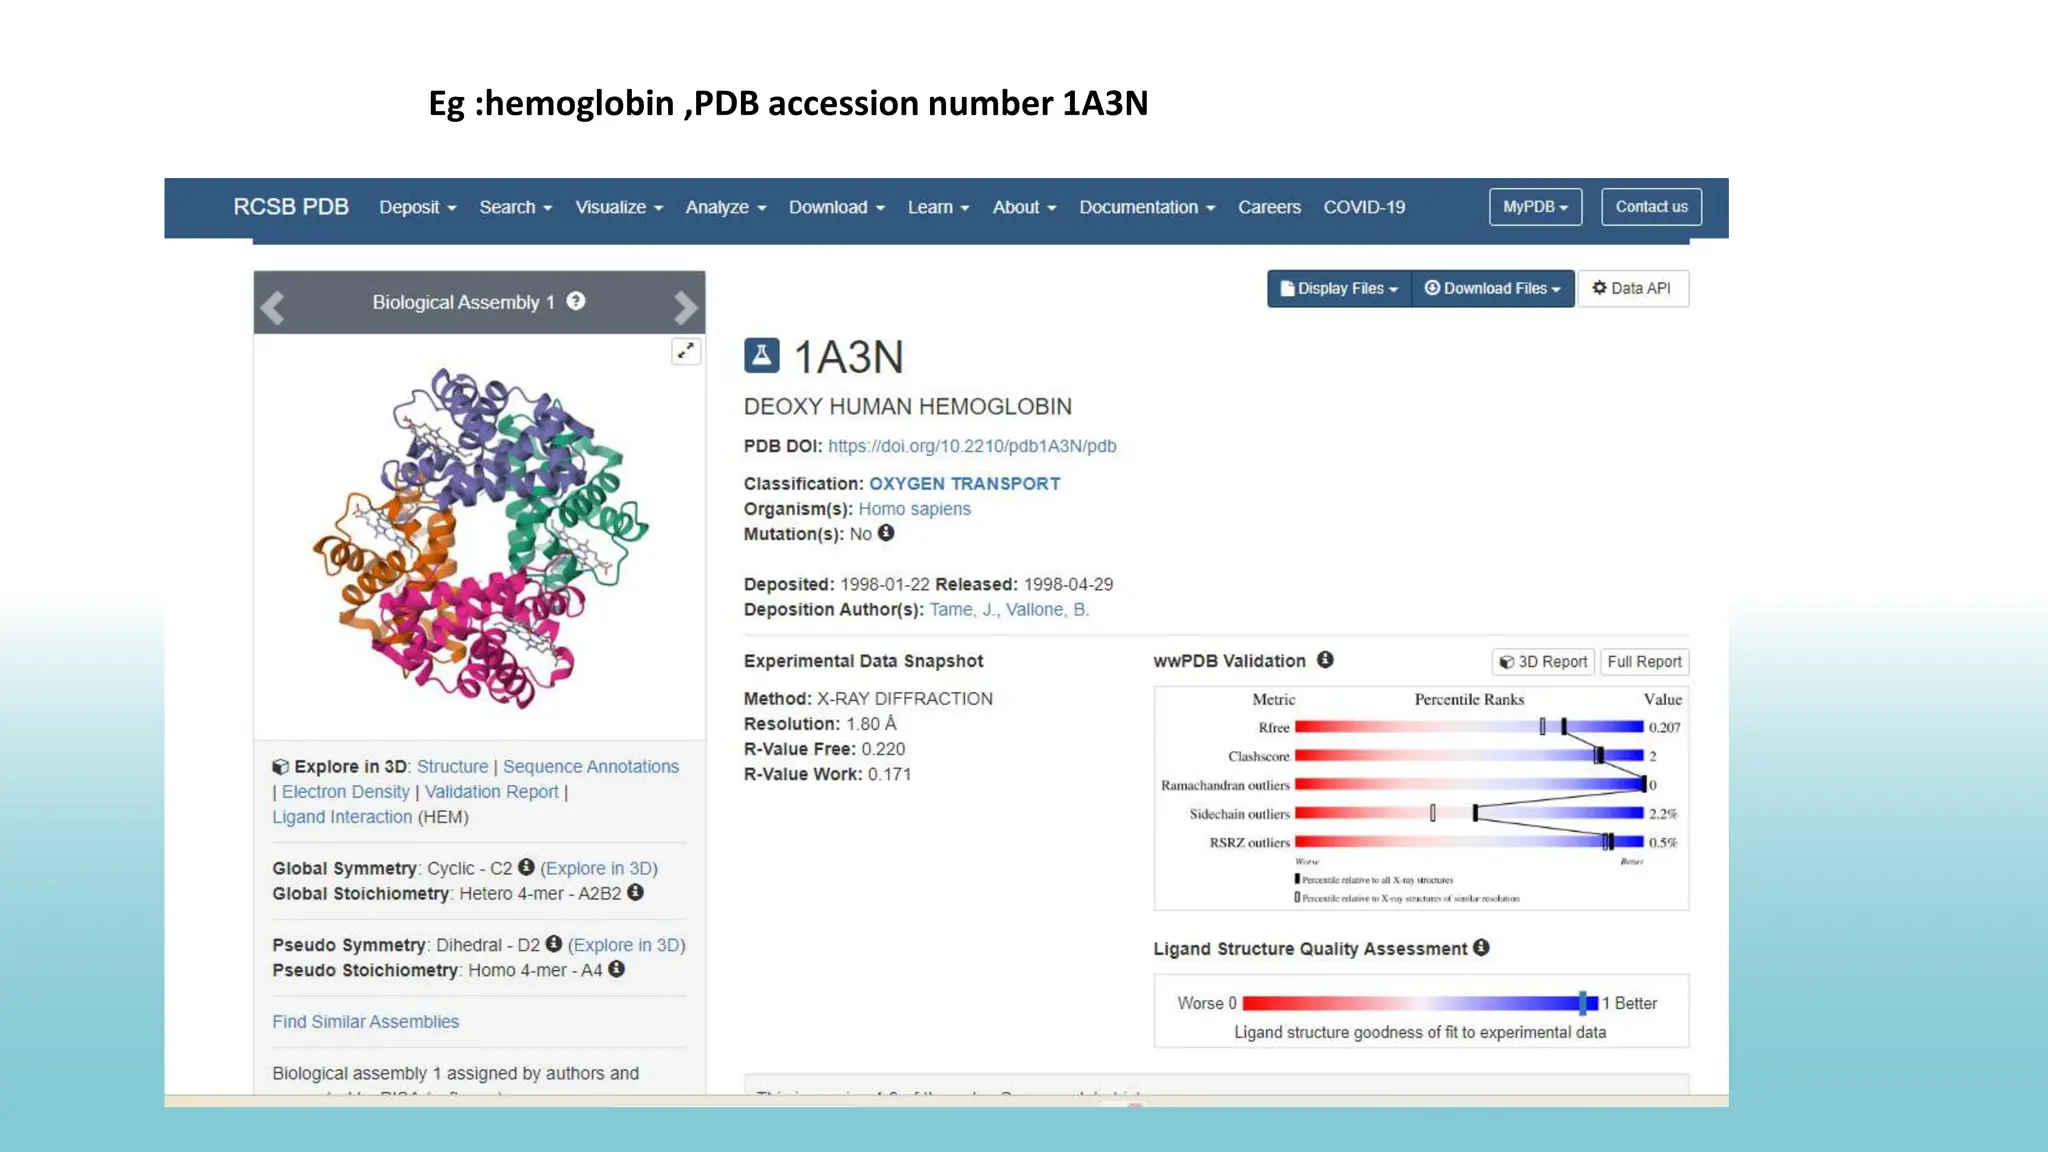Open the Electron Density link
Viewport: 2048px width, 1152px height.
(345, 792)
